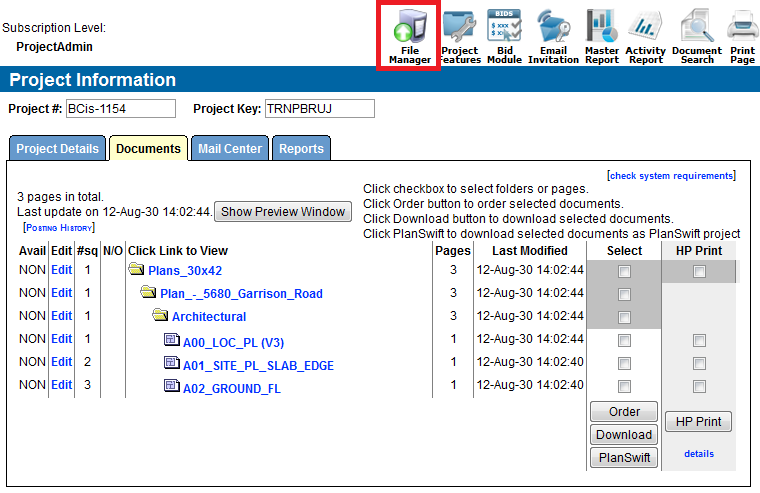Click Edit for A00_LOC_PL (V3) row
The width and height of the screenshot is (760, 493).
(62, 338)
